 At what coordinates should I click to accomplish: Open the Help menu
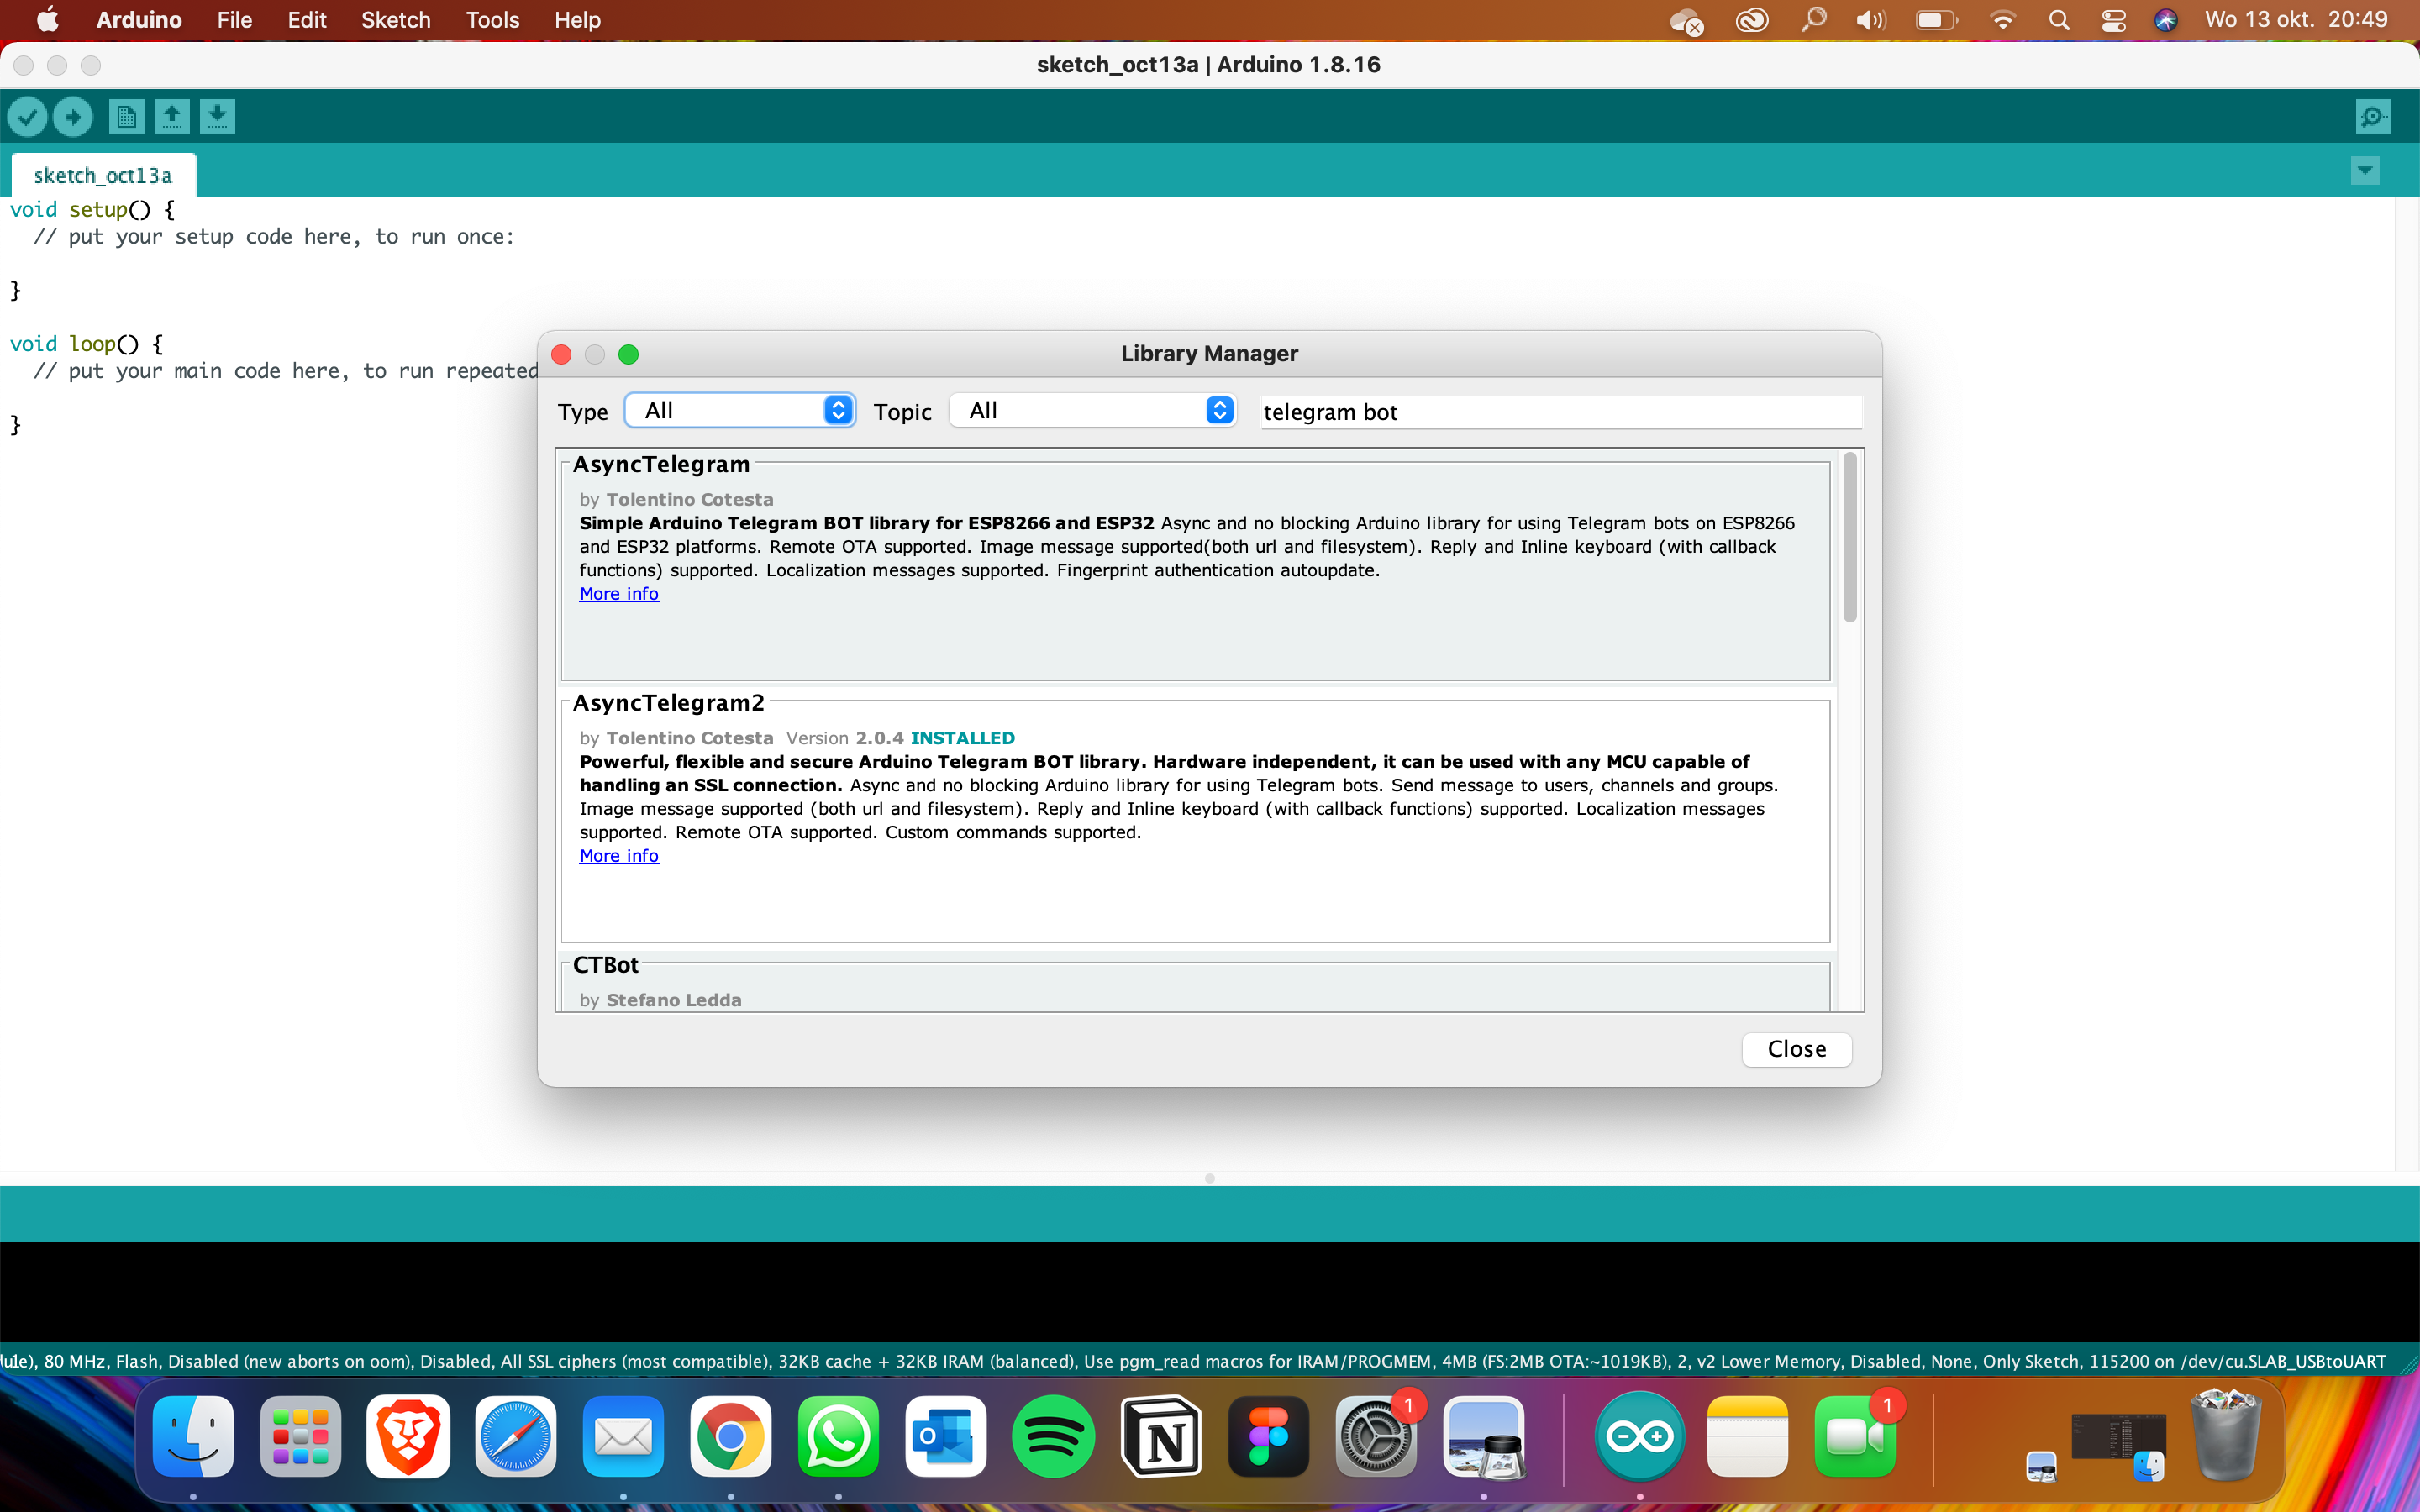577,20
